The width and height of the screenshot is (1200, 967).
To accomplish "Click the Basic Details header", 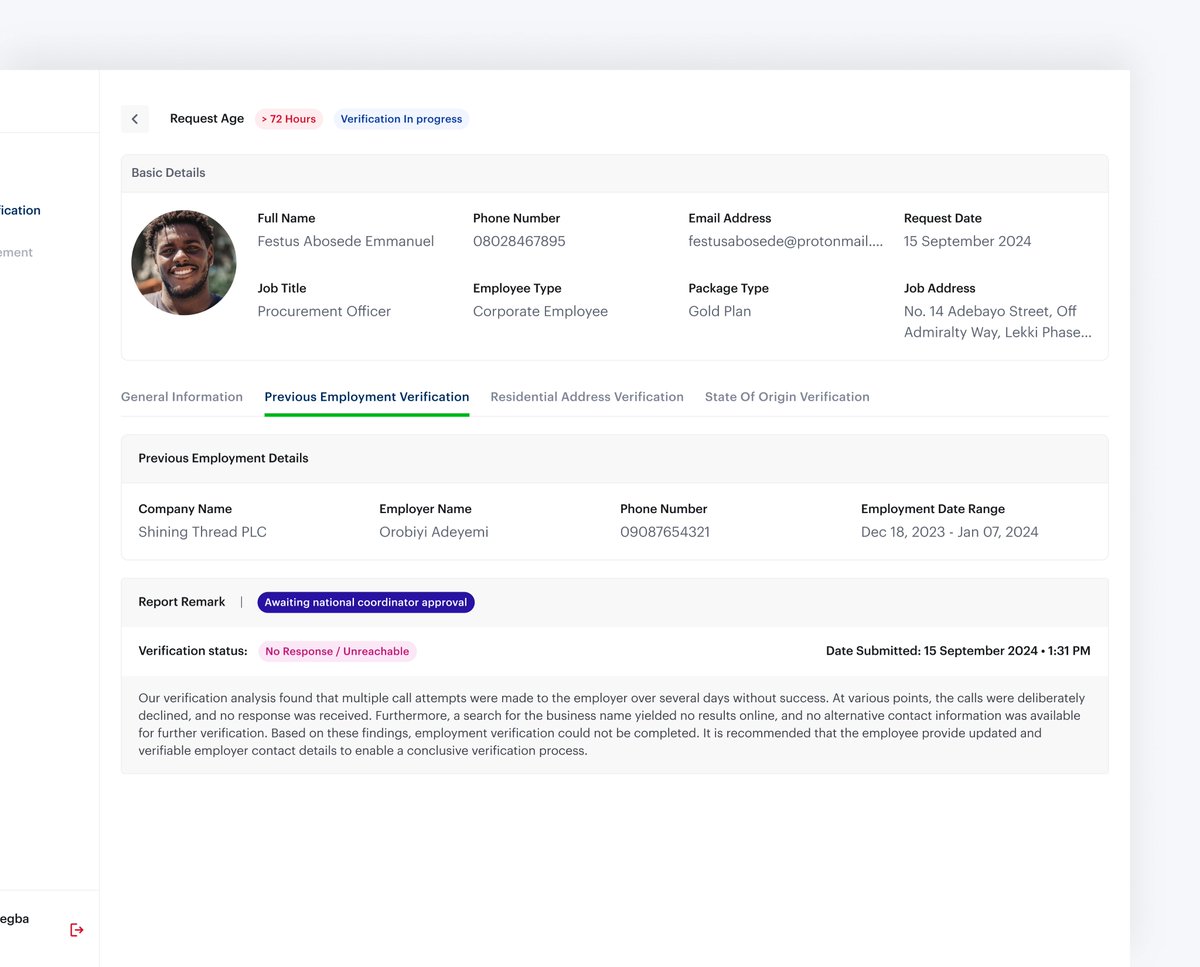I will coord(614,173).
